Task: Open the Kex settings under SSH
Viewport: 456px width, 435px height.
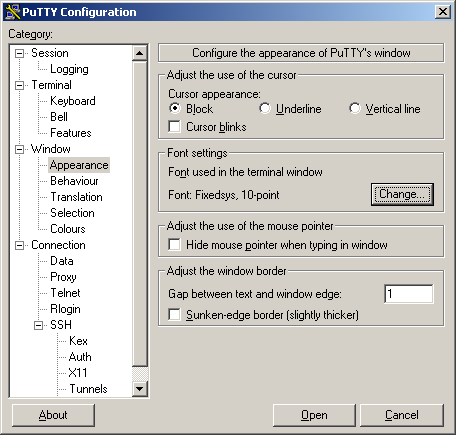Action: pyautogui.click(x=78, y=341)
